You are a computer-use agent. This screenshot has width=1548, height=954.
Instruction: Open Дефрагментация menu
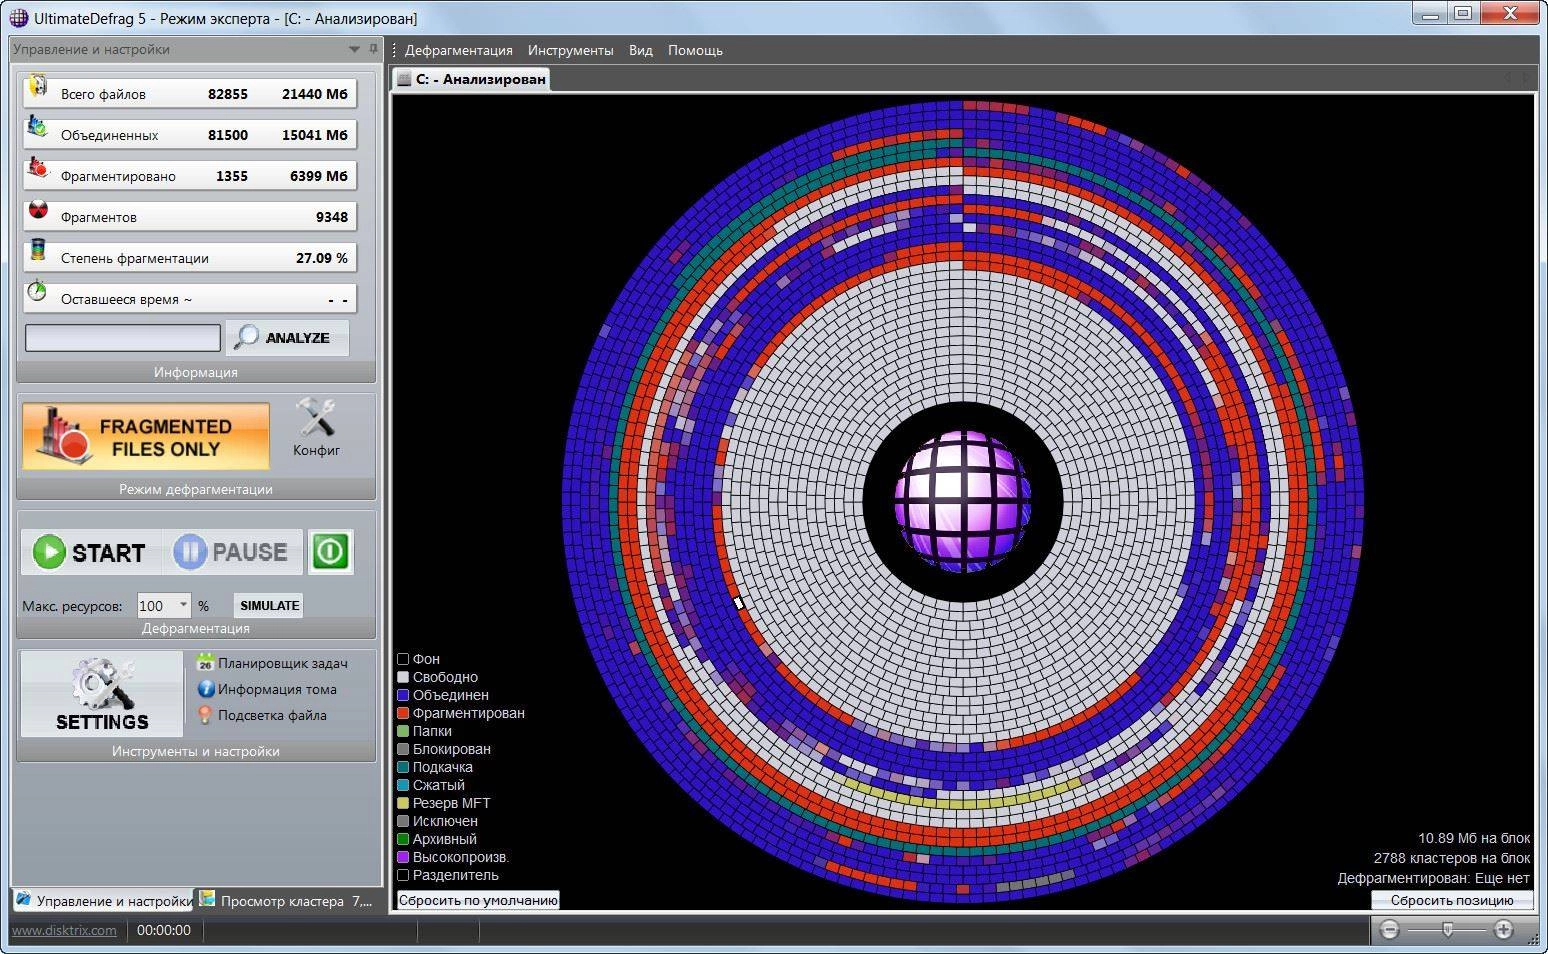pyautogui.click(x=458, y=50)
